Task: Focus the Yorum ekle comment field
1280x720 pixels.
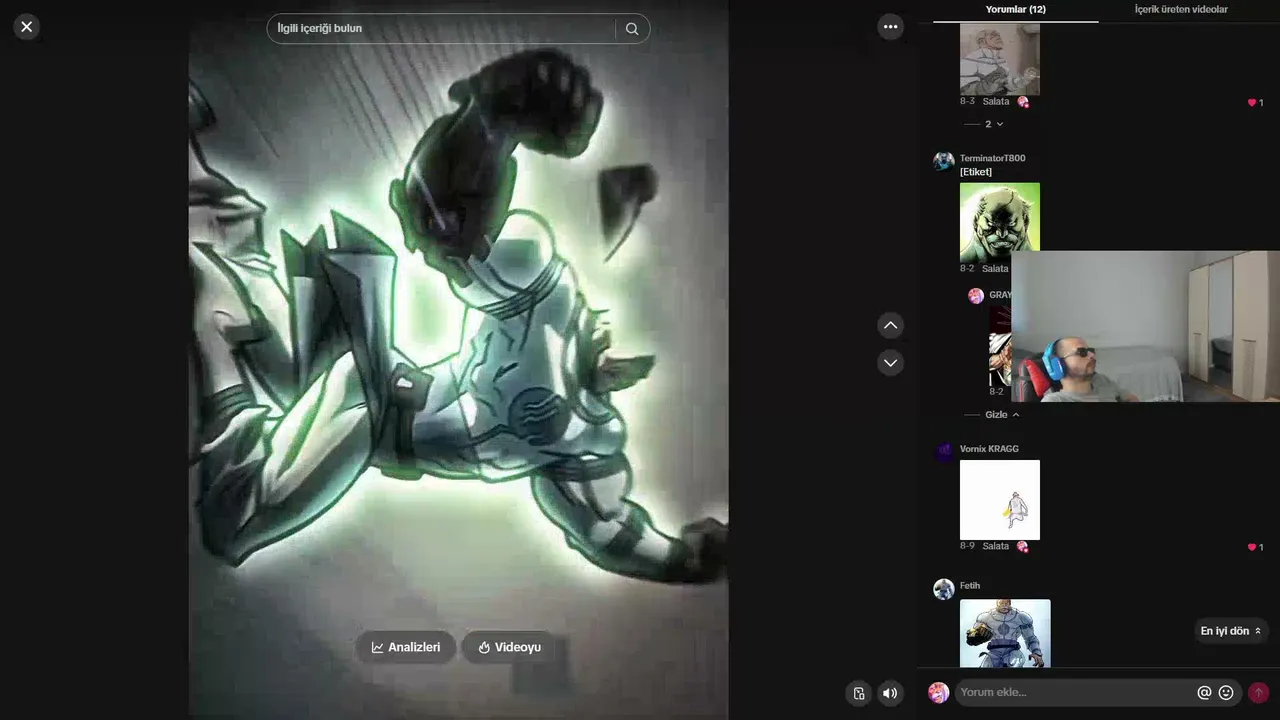Action: pos(1075,692)
